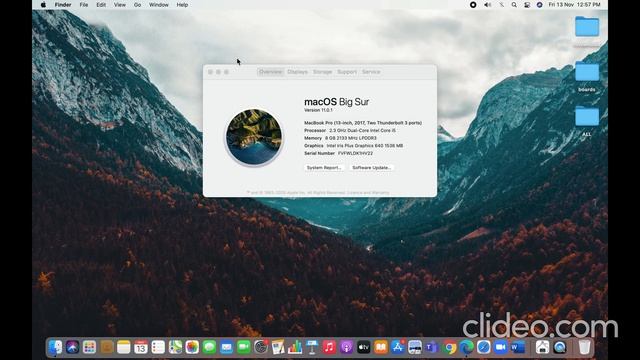The width and height of the screenshot is (640, 360).
Task: Open Keynote from the Dock
Action: pyautogui.click(x=312, y=347)
